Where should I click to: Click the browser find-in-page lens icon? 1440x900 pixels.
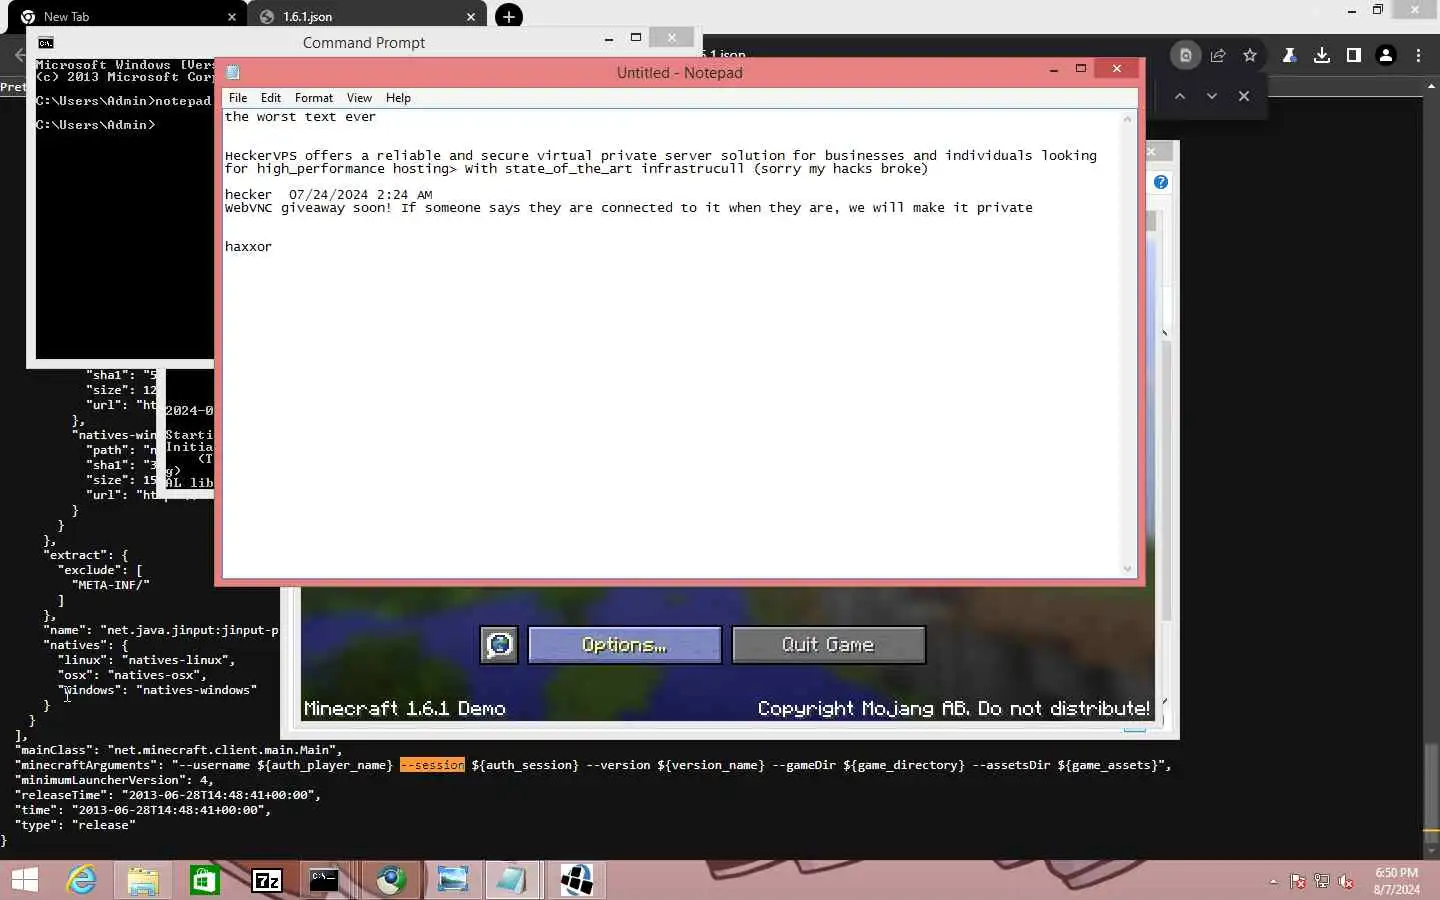coord(1185,56)
